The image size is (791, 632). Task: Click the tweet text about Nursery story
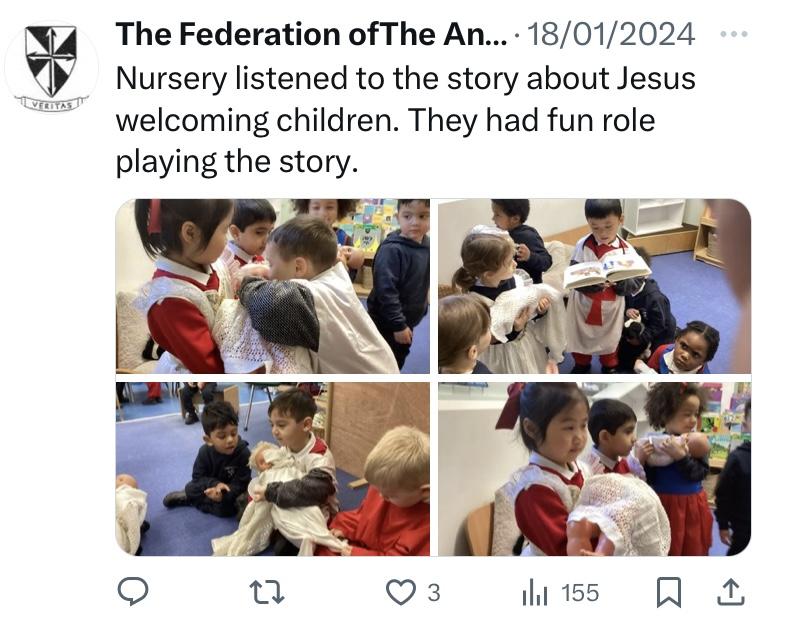click(x=406, y=120)
